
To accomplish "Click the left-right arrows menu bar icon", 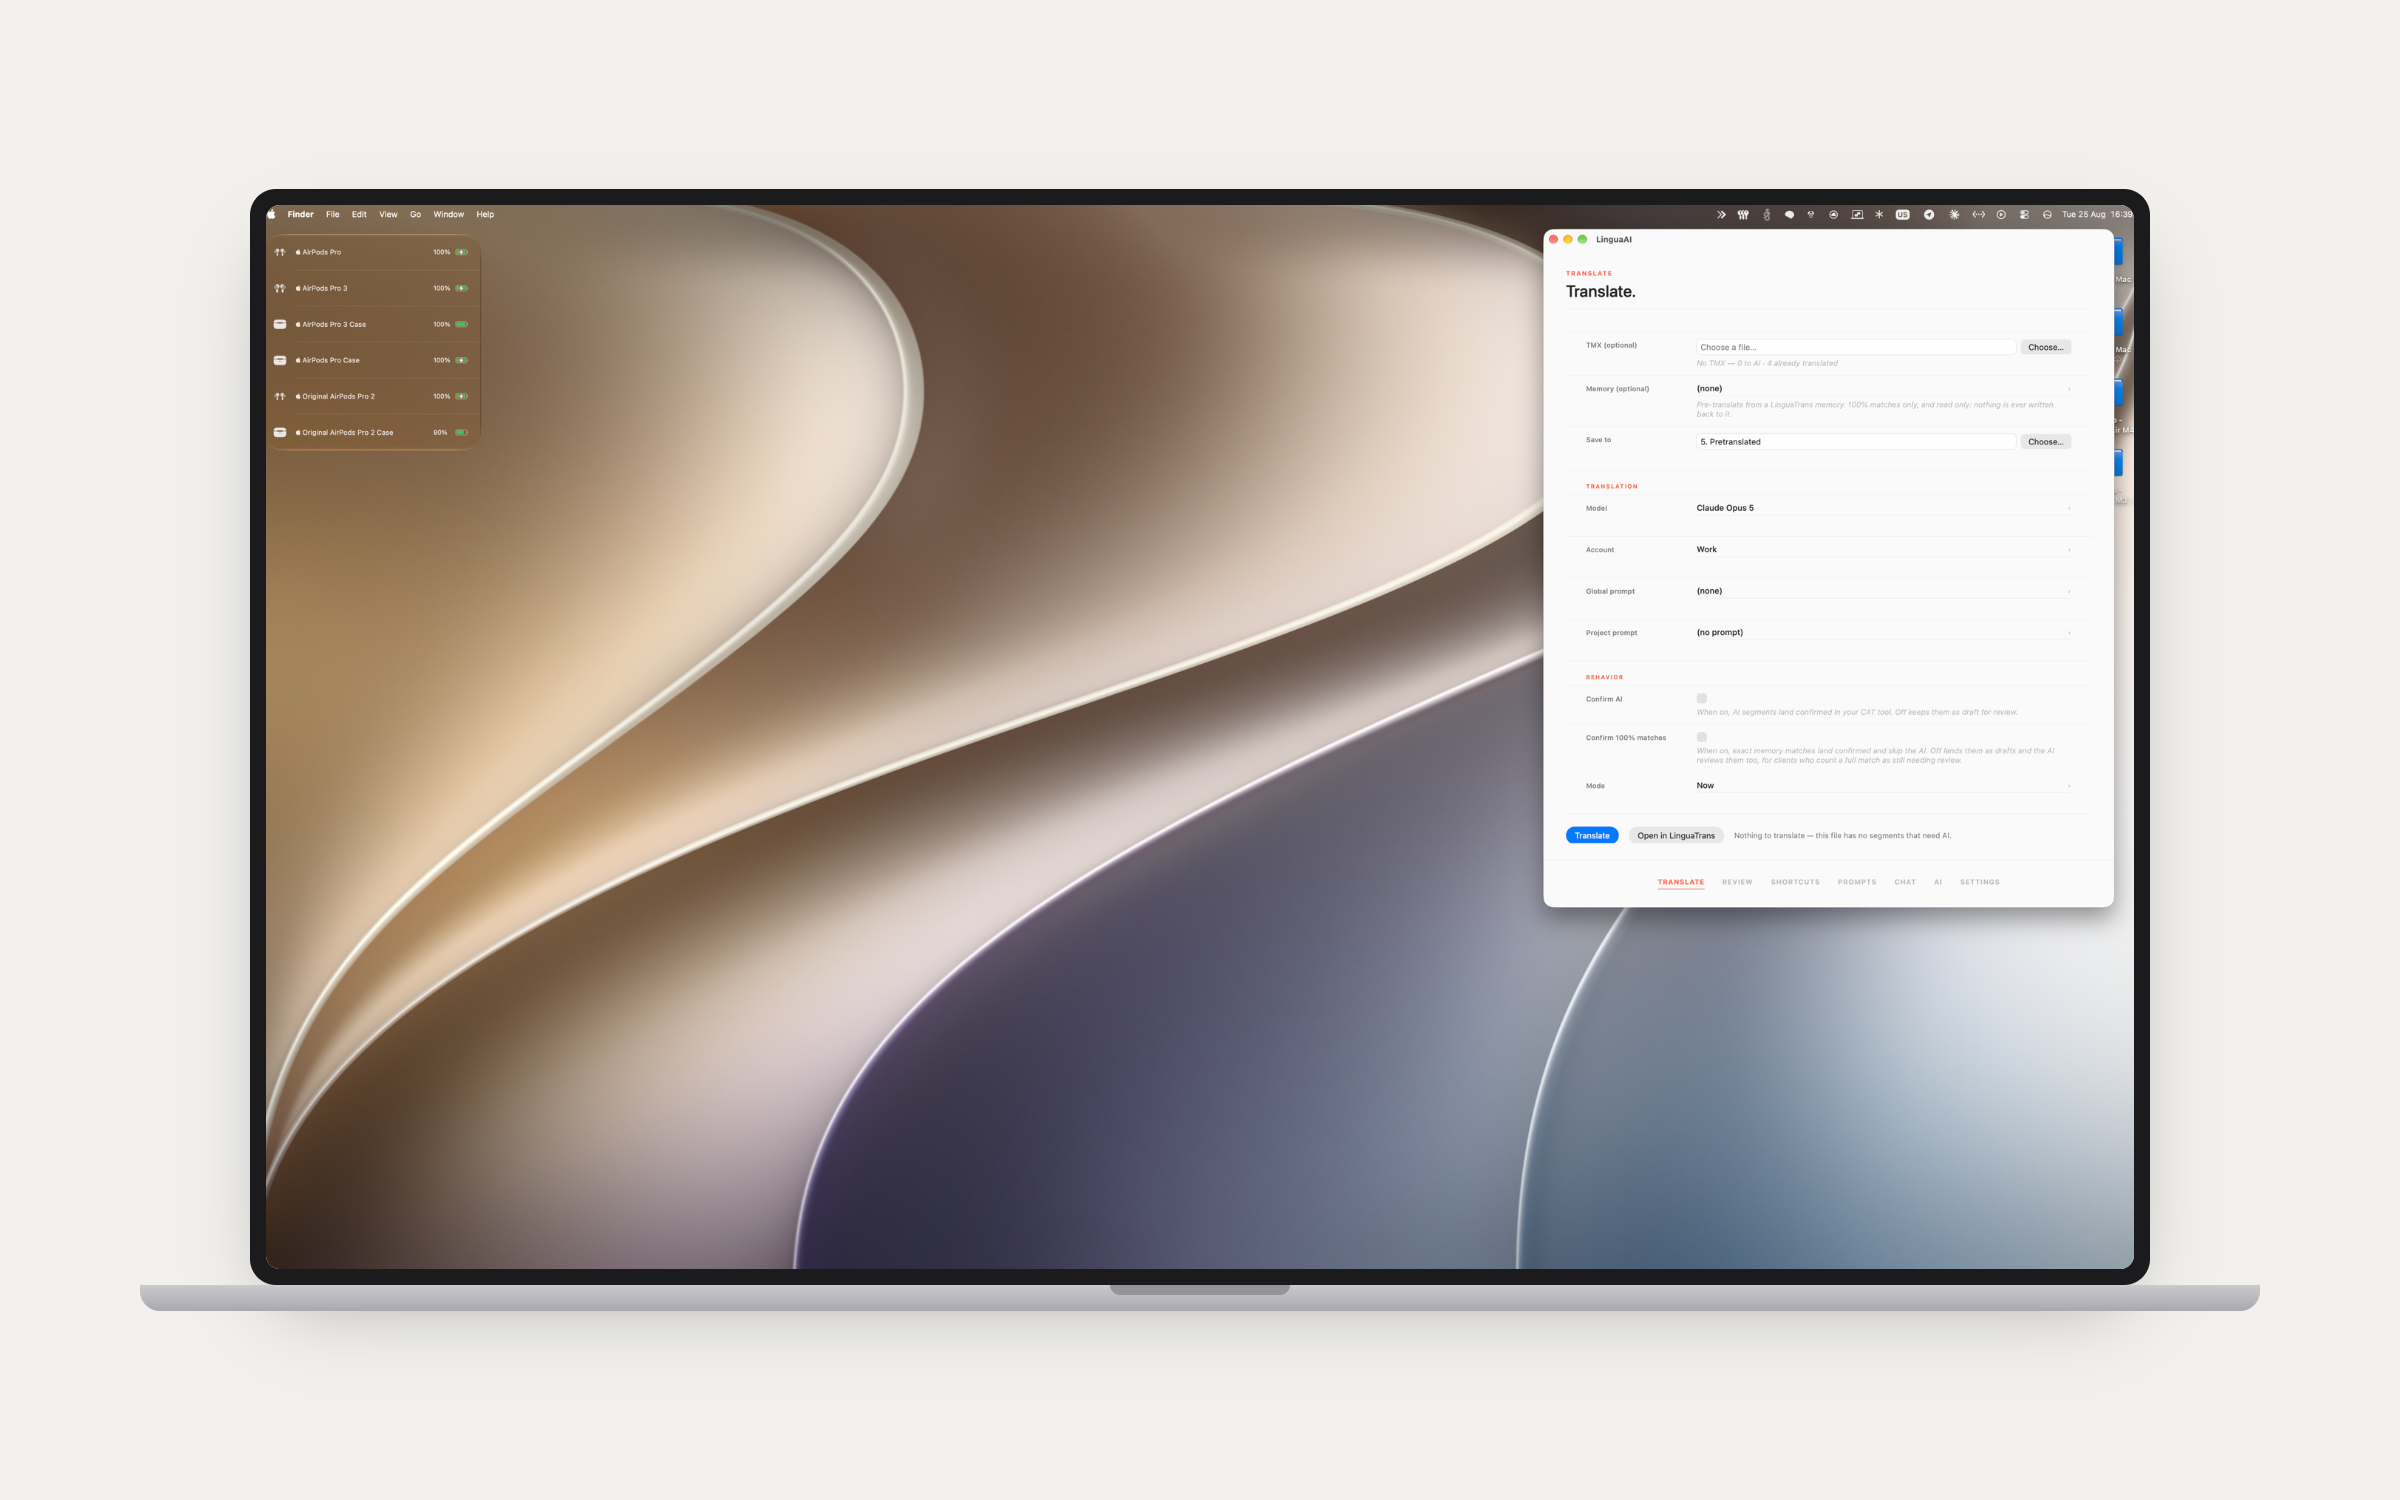I will click(x=1978, y=214).
